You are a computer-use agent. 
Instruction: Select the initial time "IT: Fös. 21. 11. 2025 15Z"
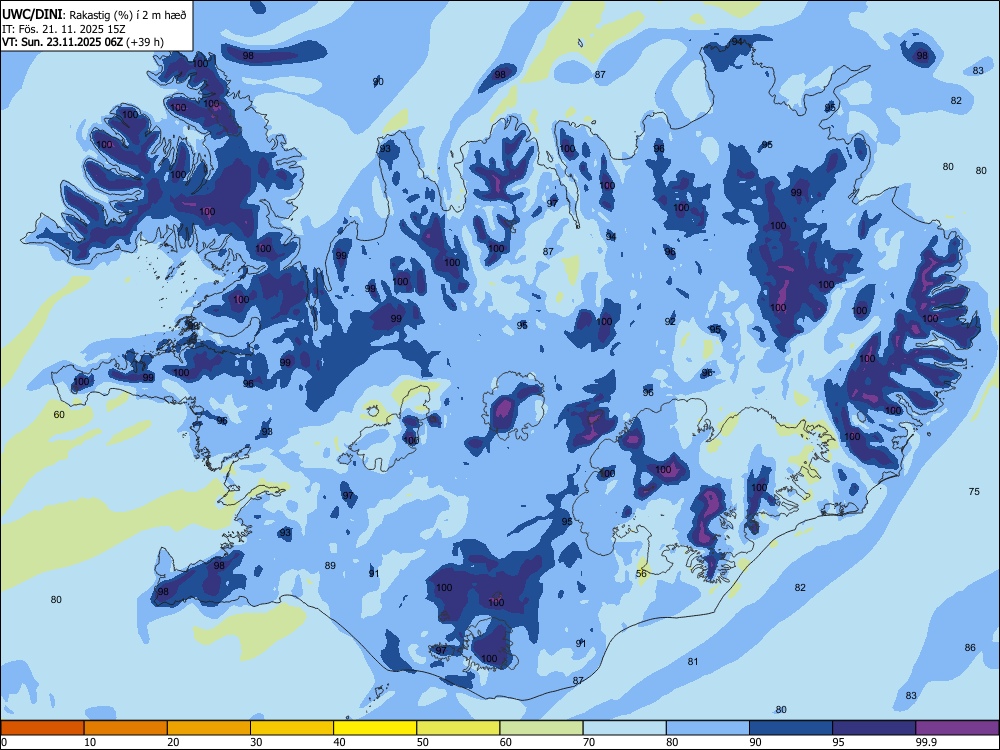click(x=64, y=29)
